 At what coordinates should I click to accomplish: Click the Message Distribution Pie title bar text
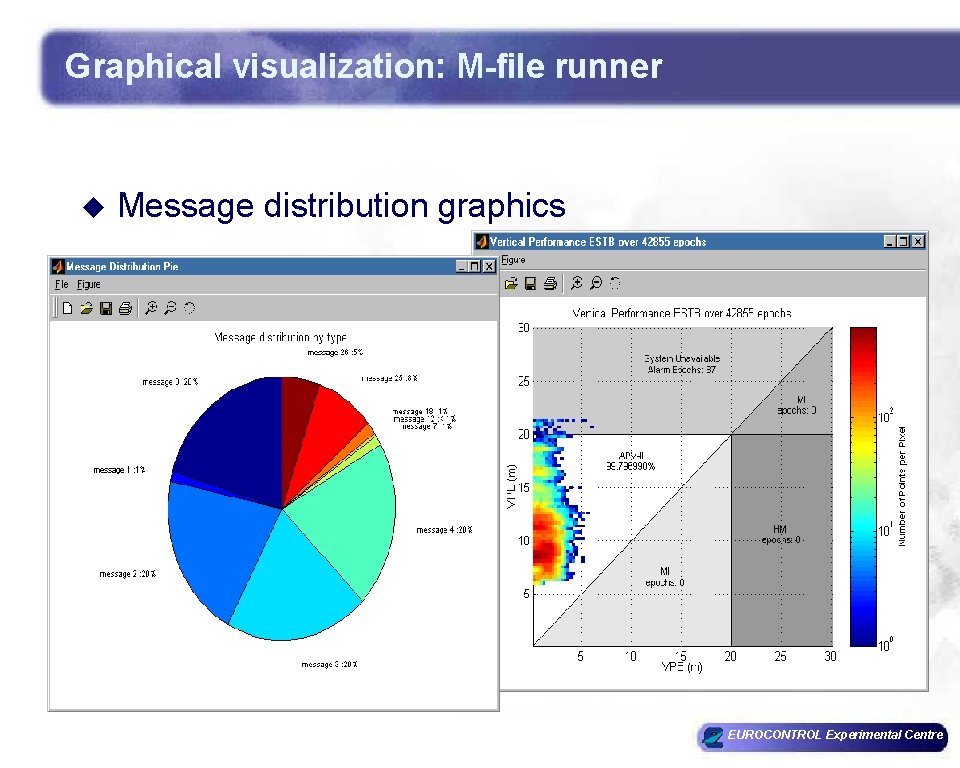[x=122, y=266]
